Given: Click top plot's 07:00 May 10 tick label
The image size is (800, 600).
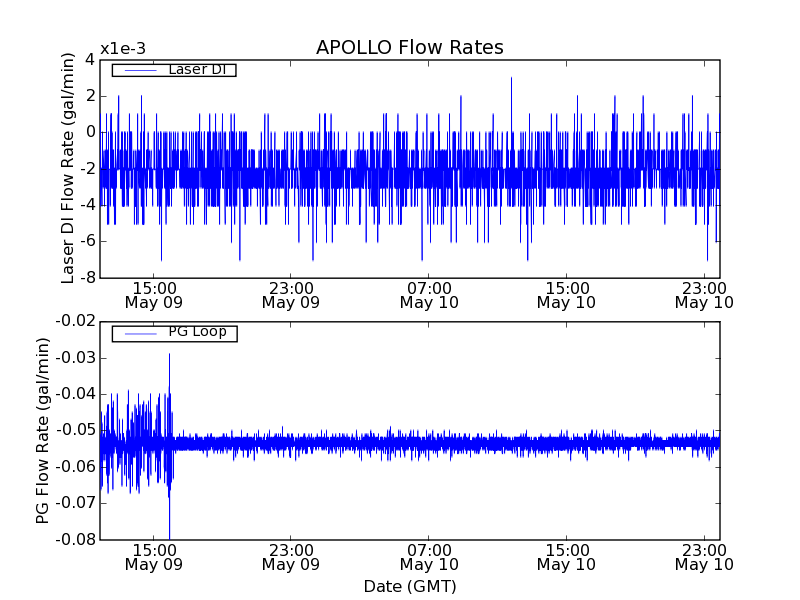Looking at the screenshot, I should pyautogui.click(x=428, y=294).
